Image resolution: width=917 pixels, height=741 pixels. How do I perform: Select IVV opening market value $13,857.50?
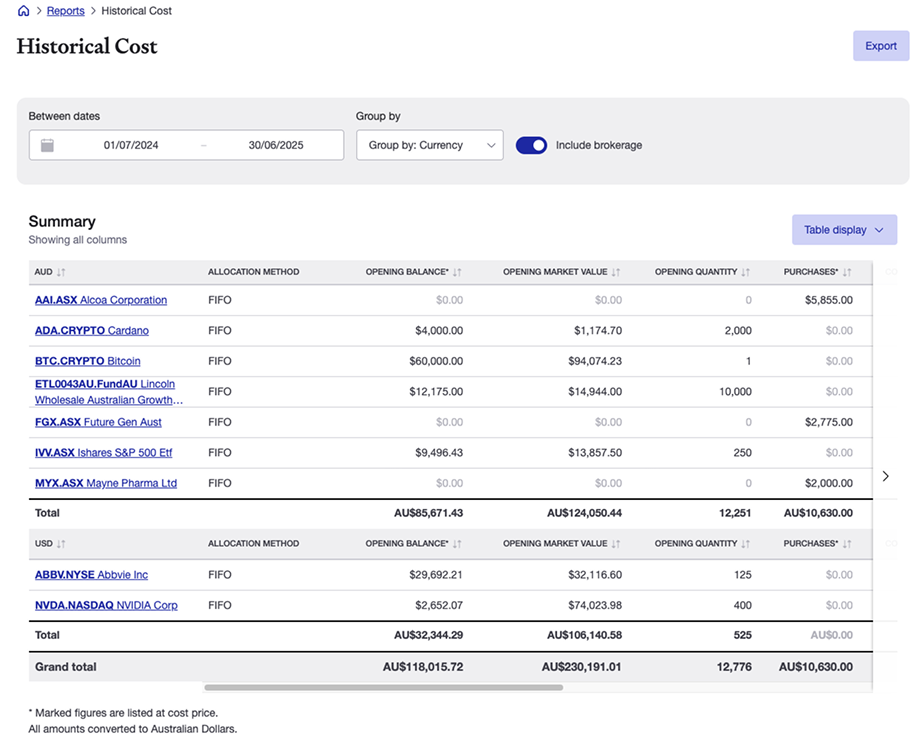[x=595, y=453]
